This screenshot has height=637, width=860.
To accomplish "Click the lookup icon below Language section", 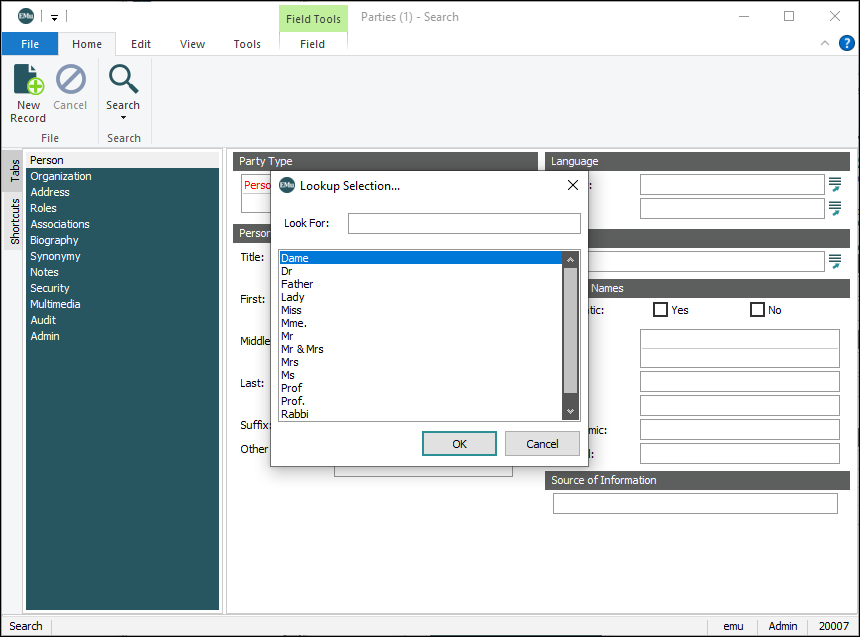I will [834, 261].
